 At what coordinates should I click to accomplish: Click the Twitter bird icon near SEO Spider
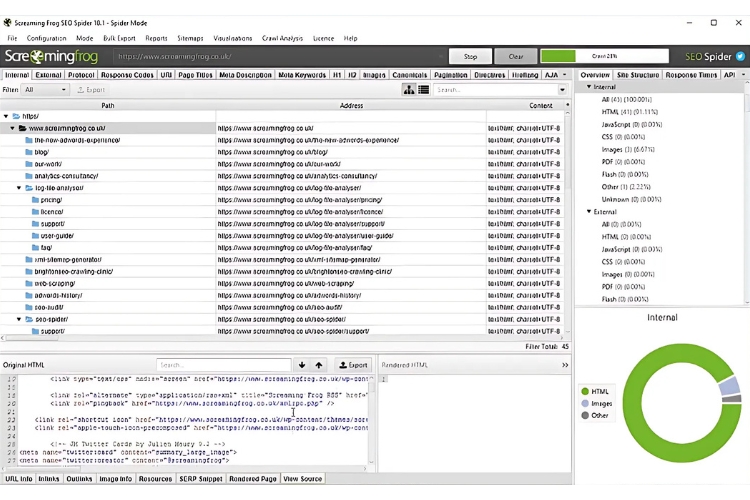[740, 56]
